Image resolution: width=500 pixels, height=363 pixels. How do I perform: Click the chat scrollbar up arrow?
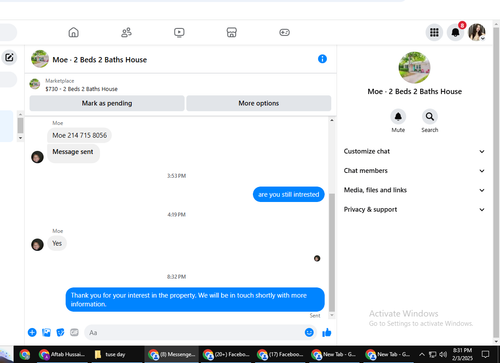pyautogui.click(x=332, y=120)
